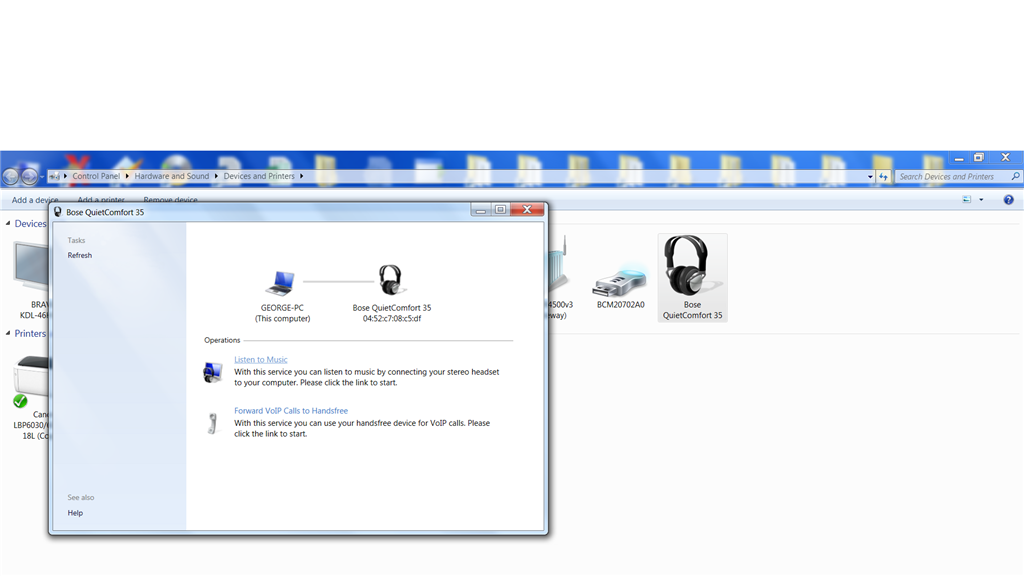Open the Listen to Music link
Screen dimensions: 1024x576
coord(261,360)
